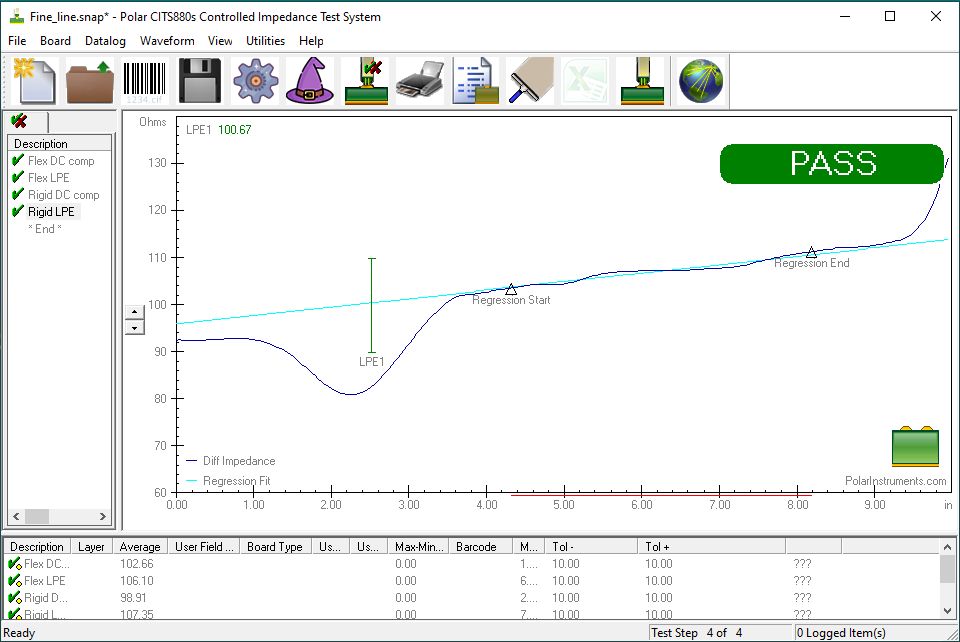Click the Layer column header
This screenshot has width=960, height=642.
(91, 547)
